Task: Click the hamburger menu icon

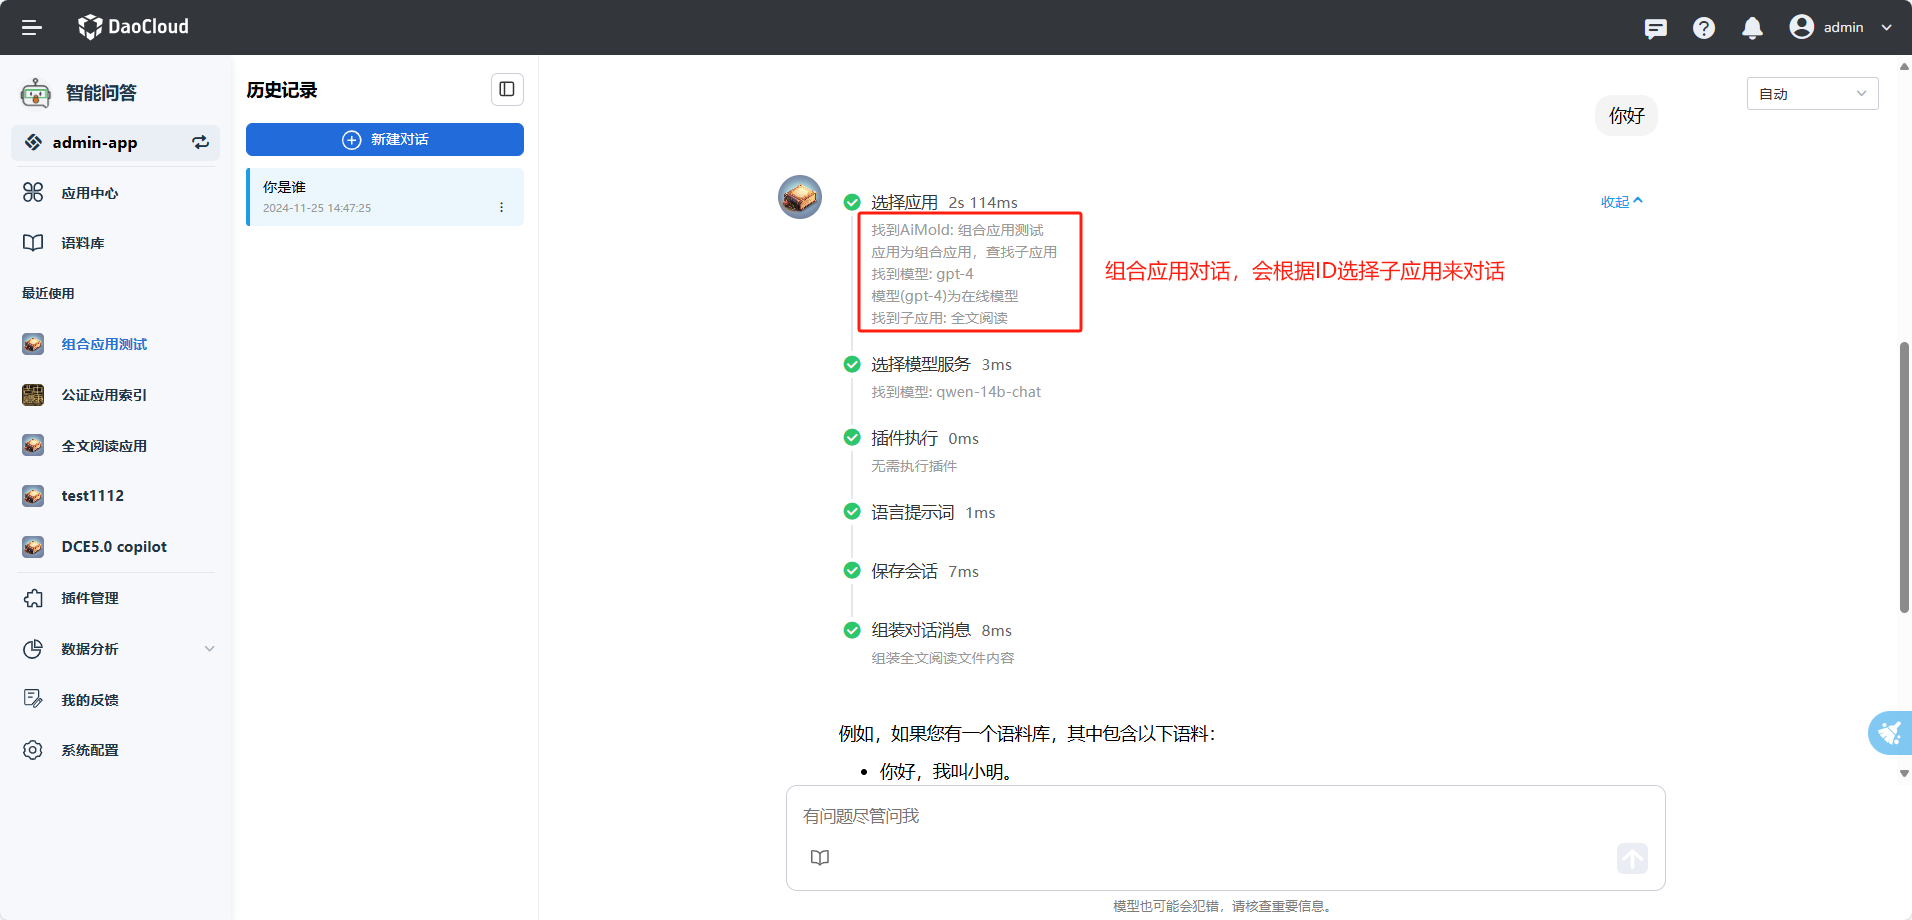Action: pyautogui.click(x=32, y=27)
